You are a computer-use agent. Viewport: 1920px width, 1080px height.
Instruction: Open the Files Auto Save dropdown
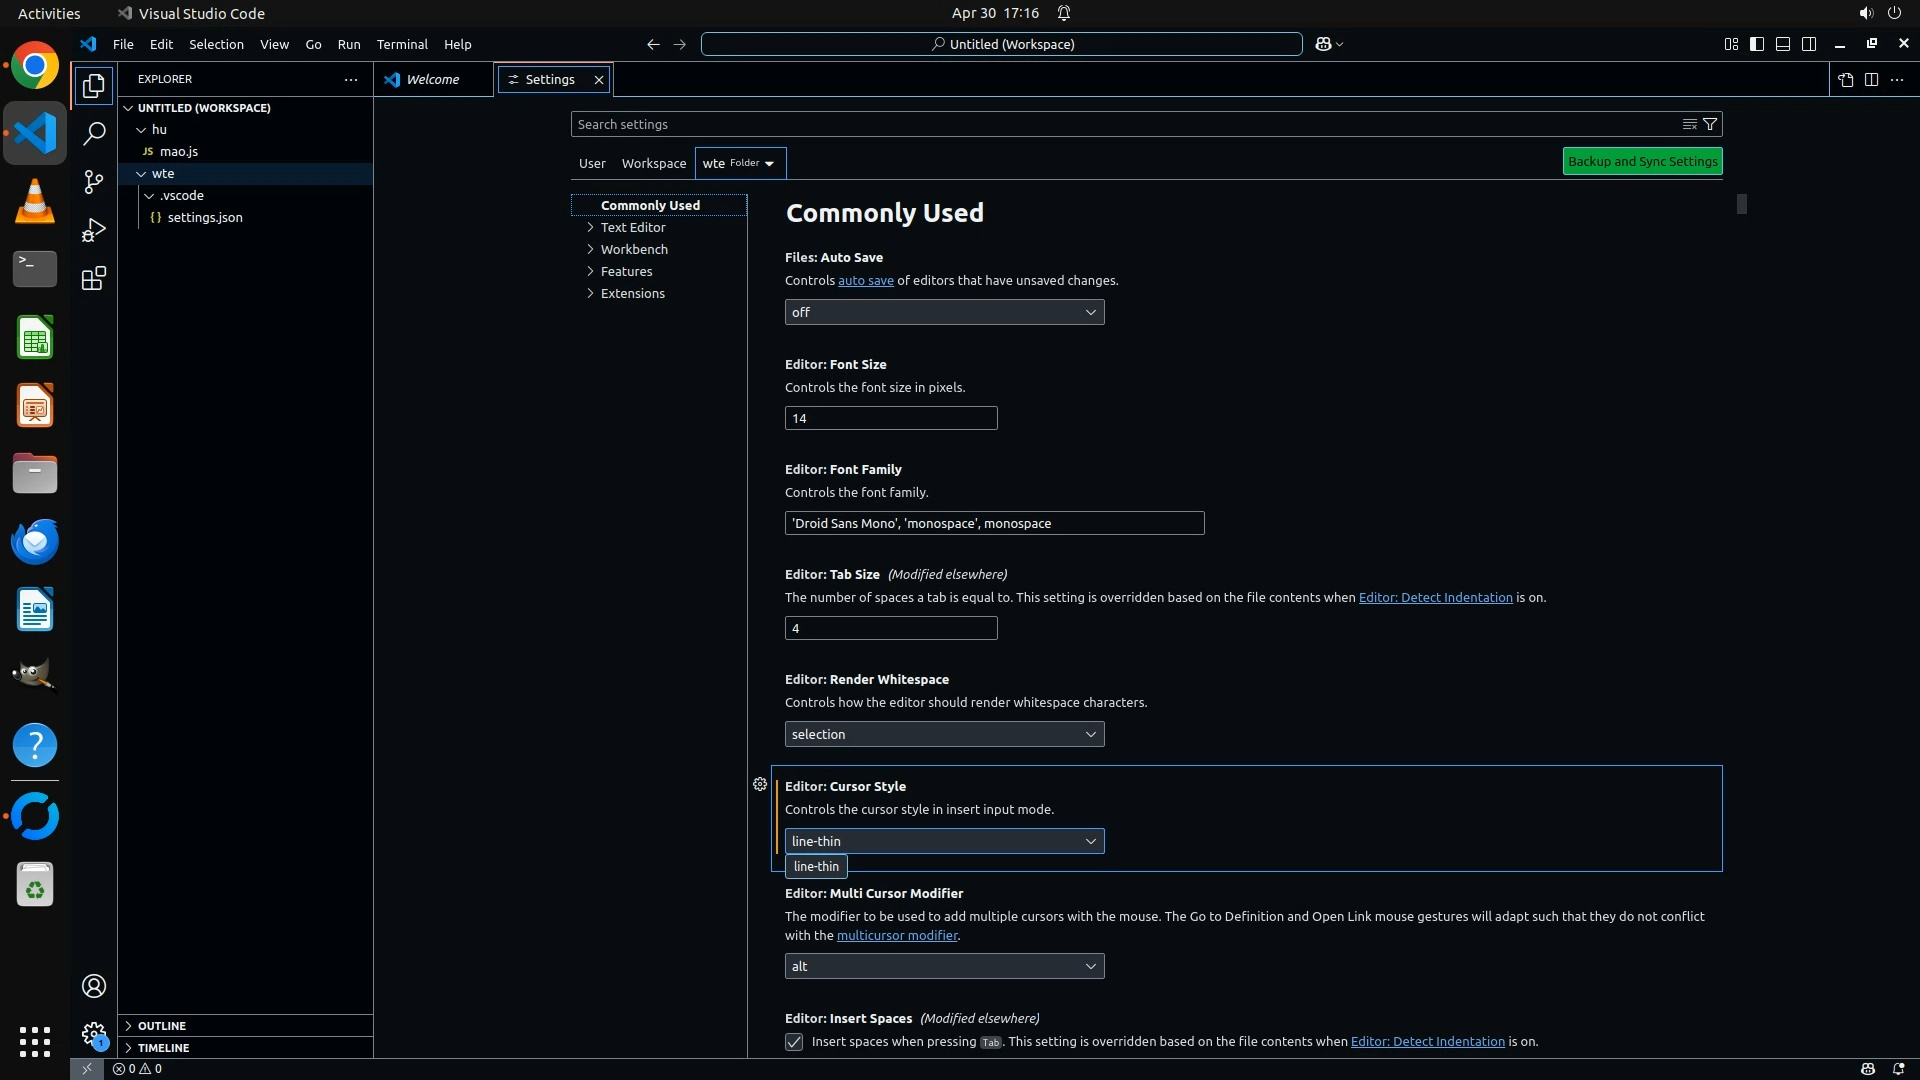click(x=944, y=312)
